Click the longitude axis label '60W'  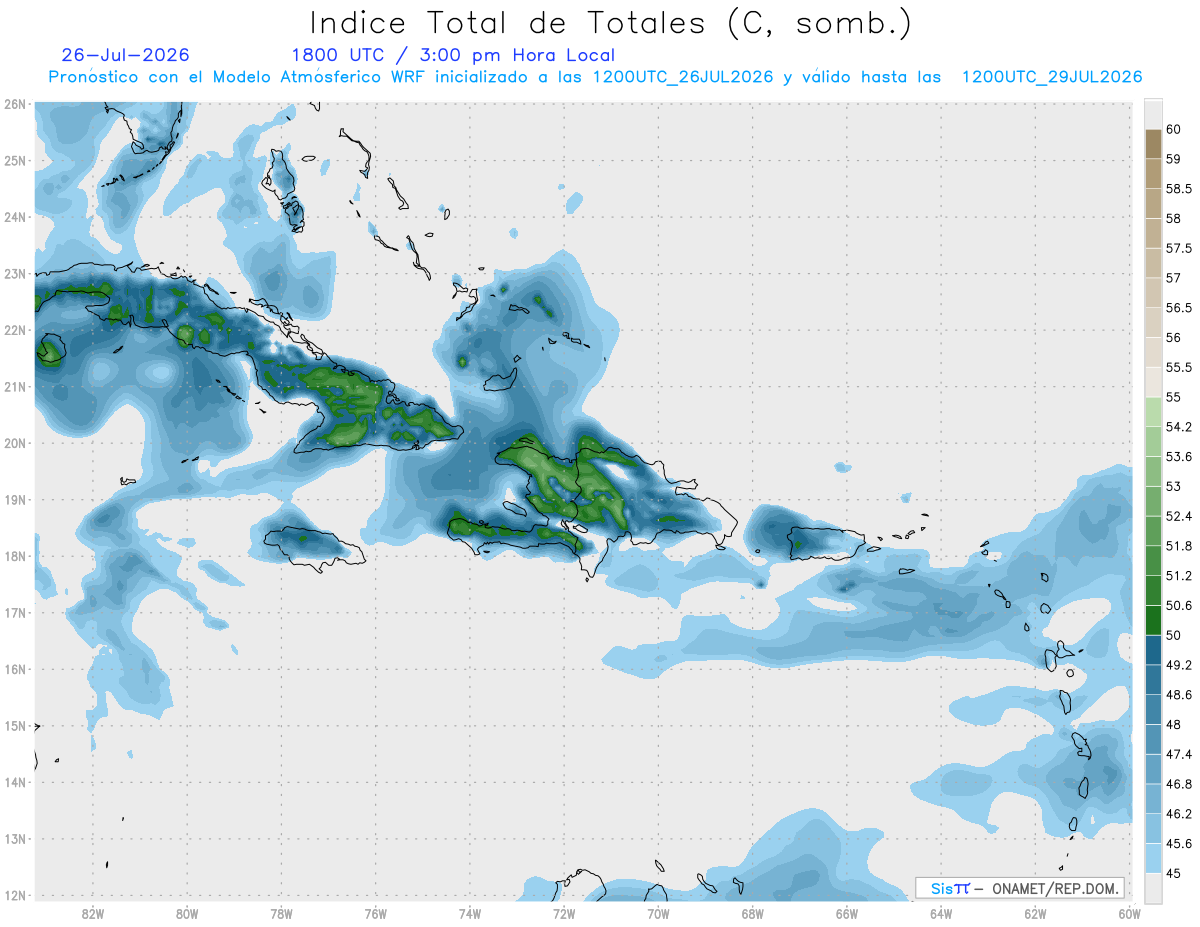(1130, 914)
